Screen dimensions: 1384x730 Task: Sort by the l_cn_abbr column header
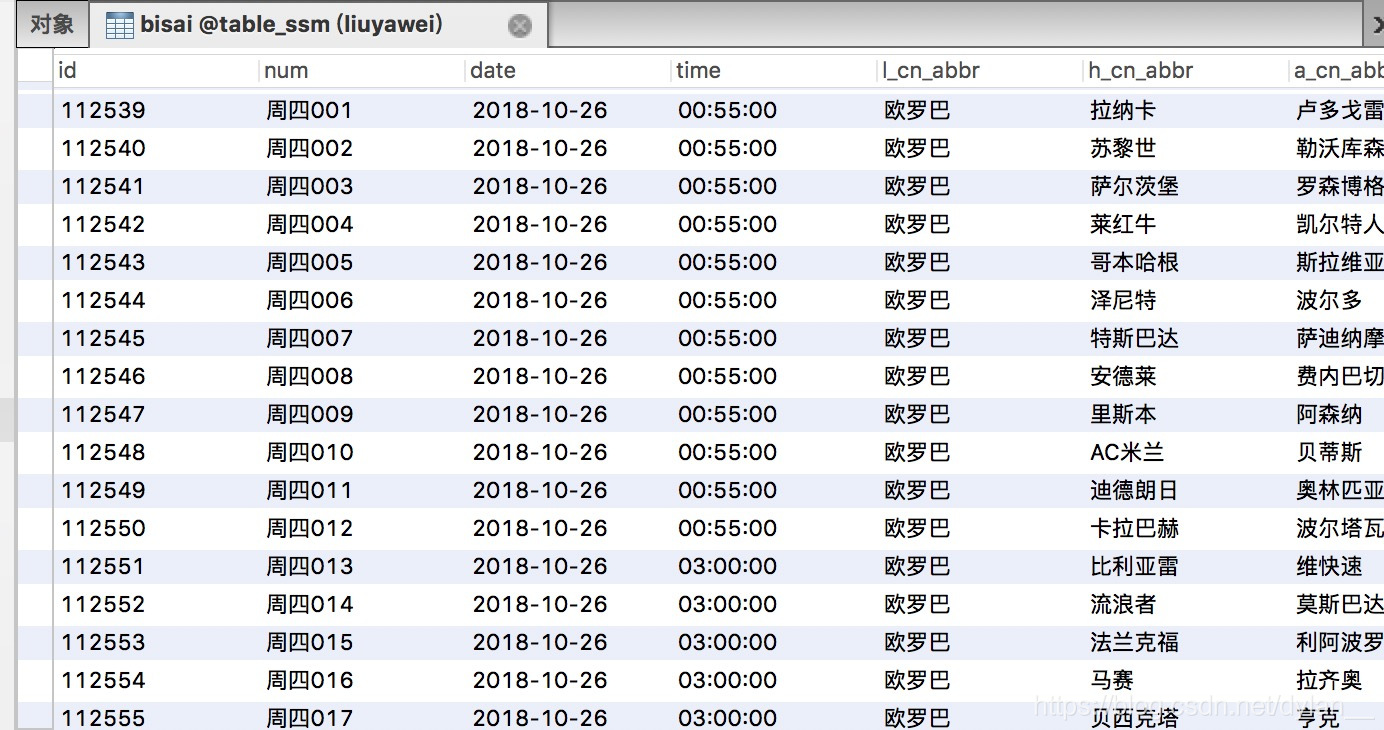(979, 70)
